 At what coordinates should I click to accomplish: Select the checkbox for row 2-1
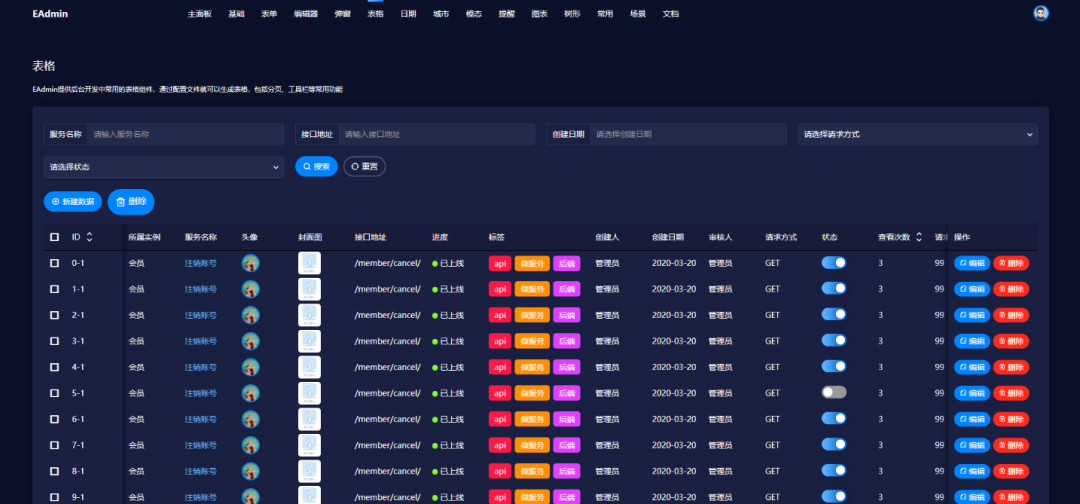[x=54, y=315]
